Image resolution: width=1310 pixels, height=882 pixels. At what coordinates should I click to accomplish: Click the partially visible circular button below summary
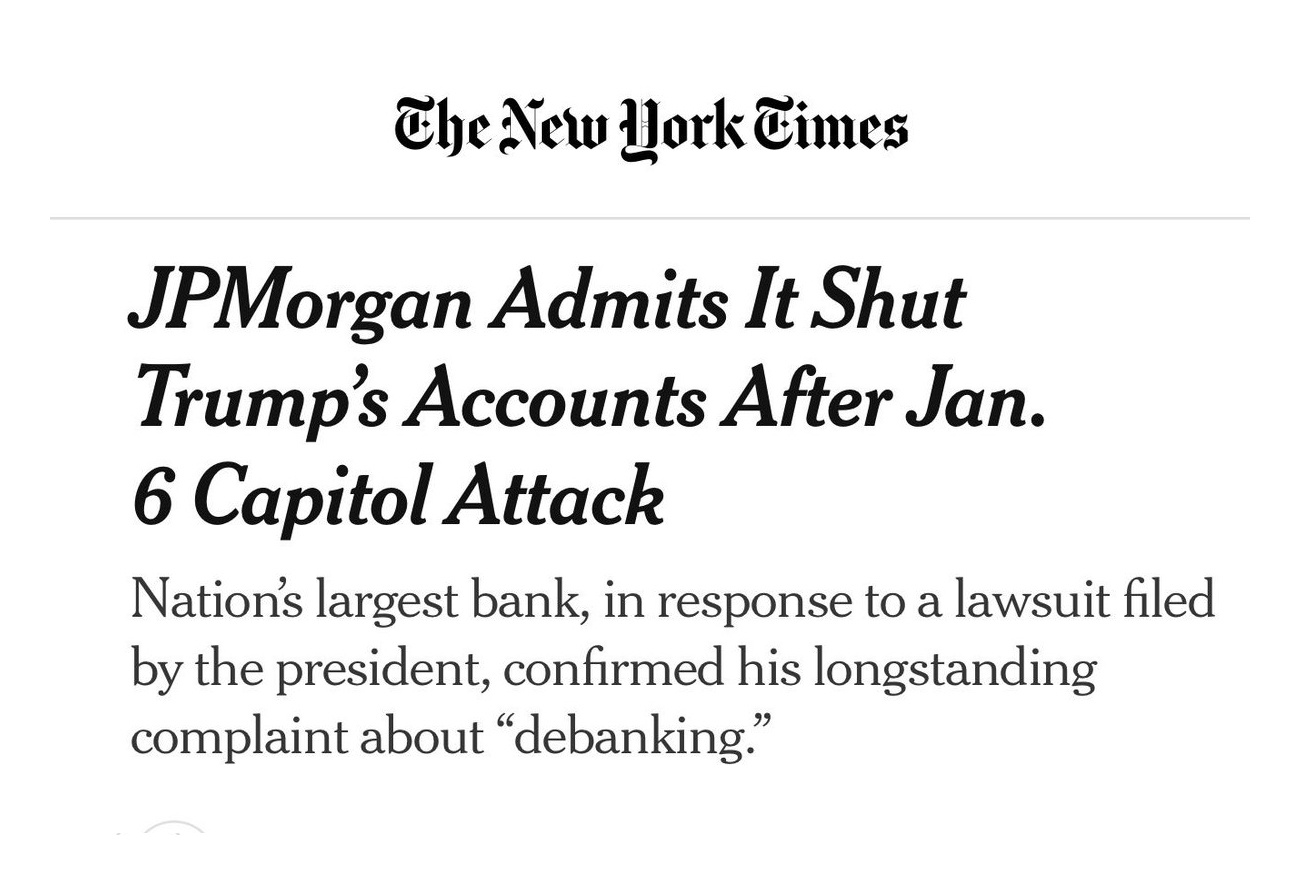tap(174, 828)
